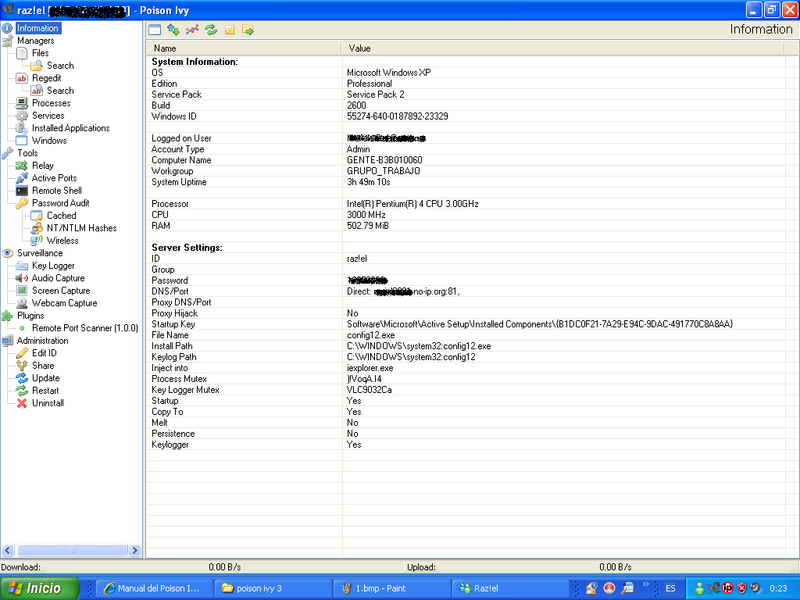Screen dimensions: 800x600
Task: Click the Audio Capture speaker icon
Action: [x=21, y=278]
